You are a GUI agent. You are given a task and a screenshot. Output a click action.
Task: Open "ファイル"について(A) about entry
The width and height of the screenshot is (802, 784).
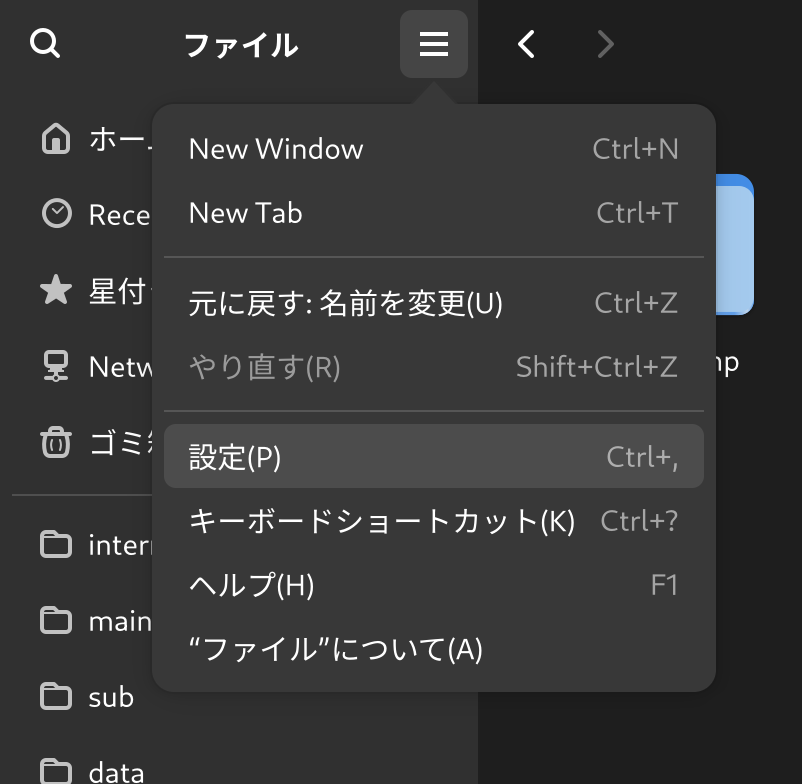click(x=434, y=649)
